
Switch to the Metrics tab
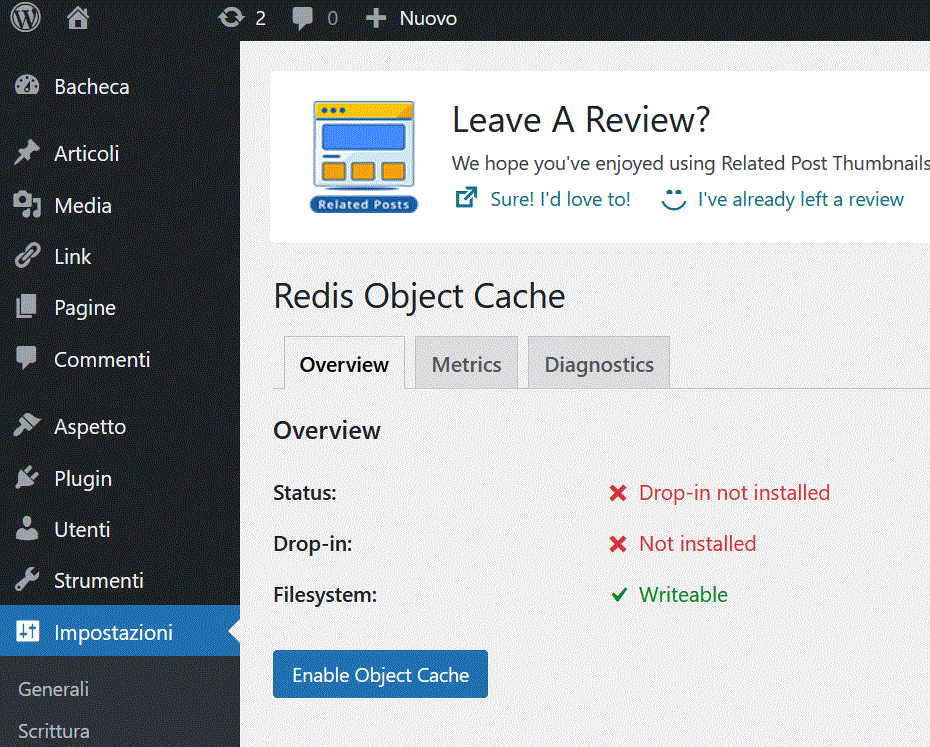pyautogui.click(x=466, y=363)
